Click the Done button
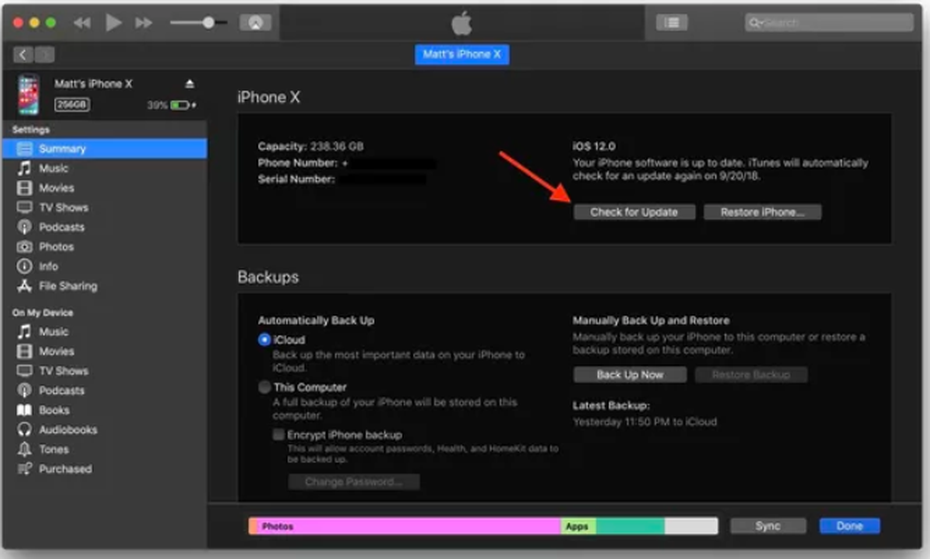This screenshot has width=930, height=559. click(x=849, y=526)
